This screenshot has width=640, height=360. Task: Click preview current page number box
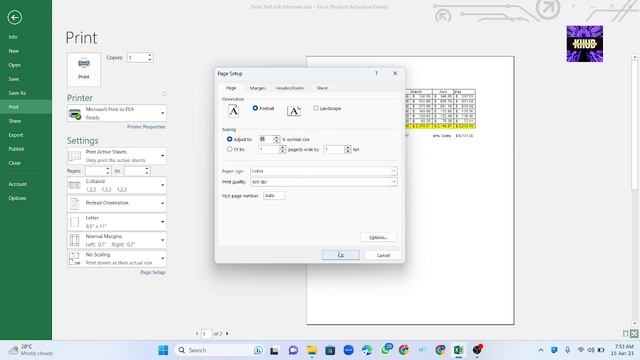pyautogui.click(x=206, y=333)
